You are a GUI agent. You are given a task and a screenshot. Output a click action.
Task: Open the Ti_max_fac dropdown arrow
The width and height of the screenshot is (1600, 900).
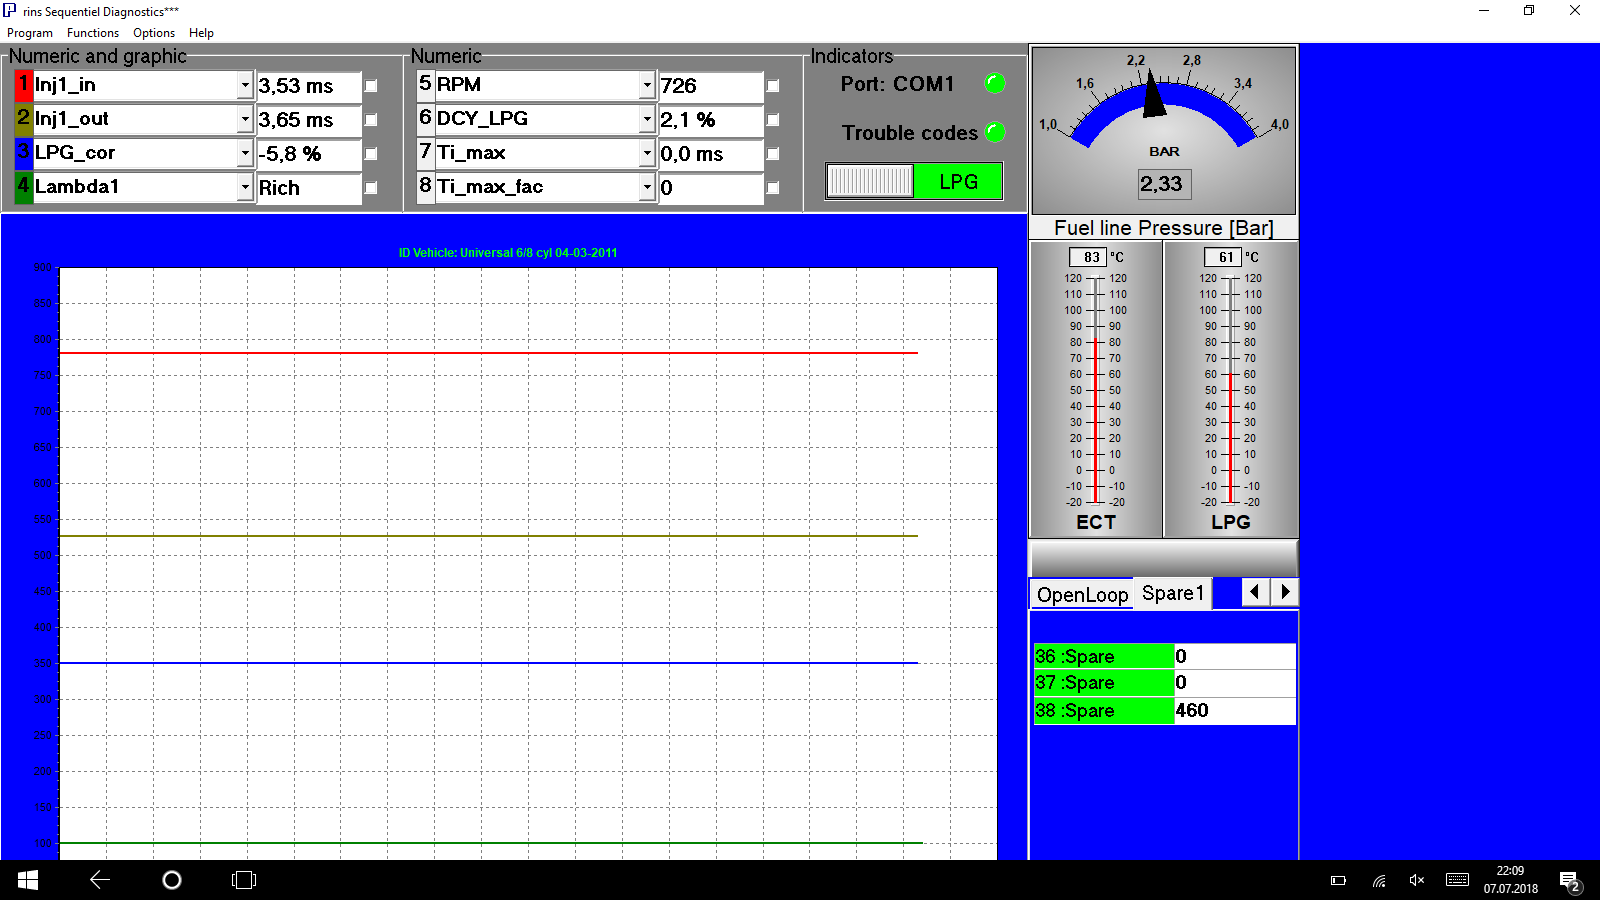pos(647,187)
